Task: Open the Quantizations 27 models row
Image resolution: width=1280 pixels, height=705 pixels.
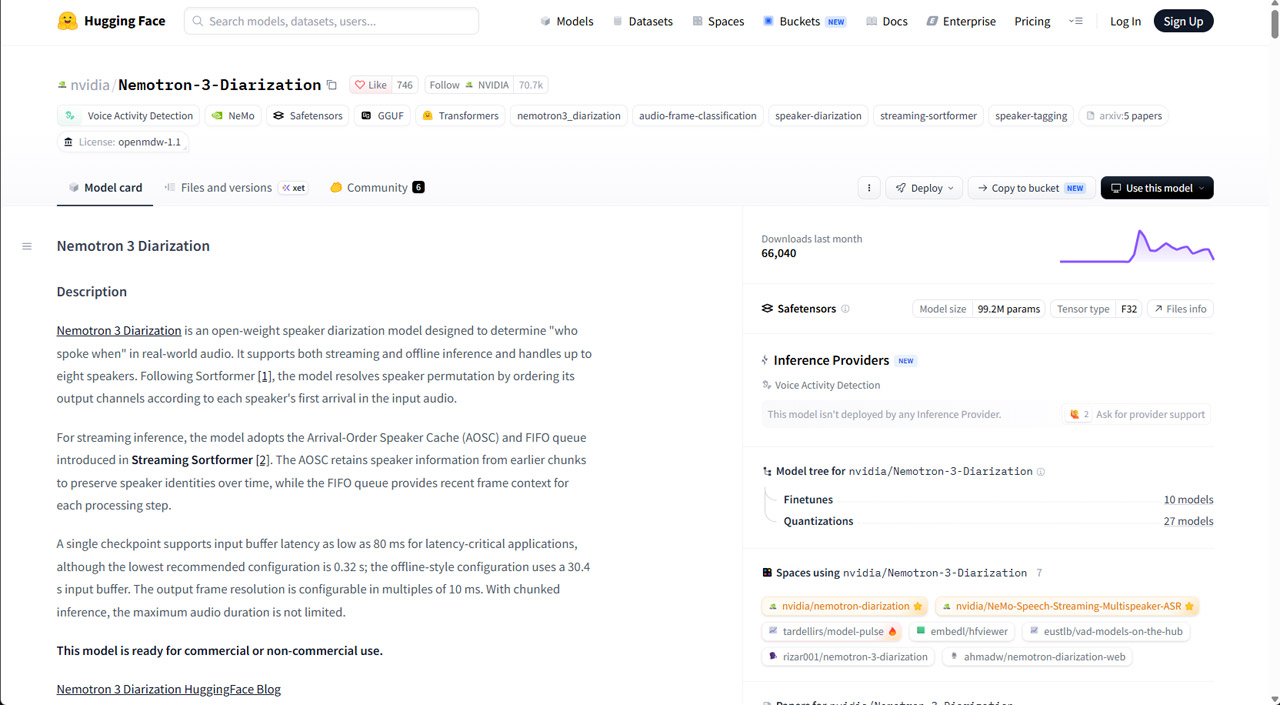Action: point(989,521)
